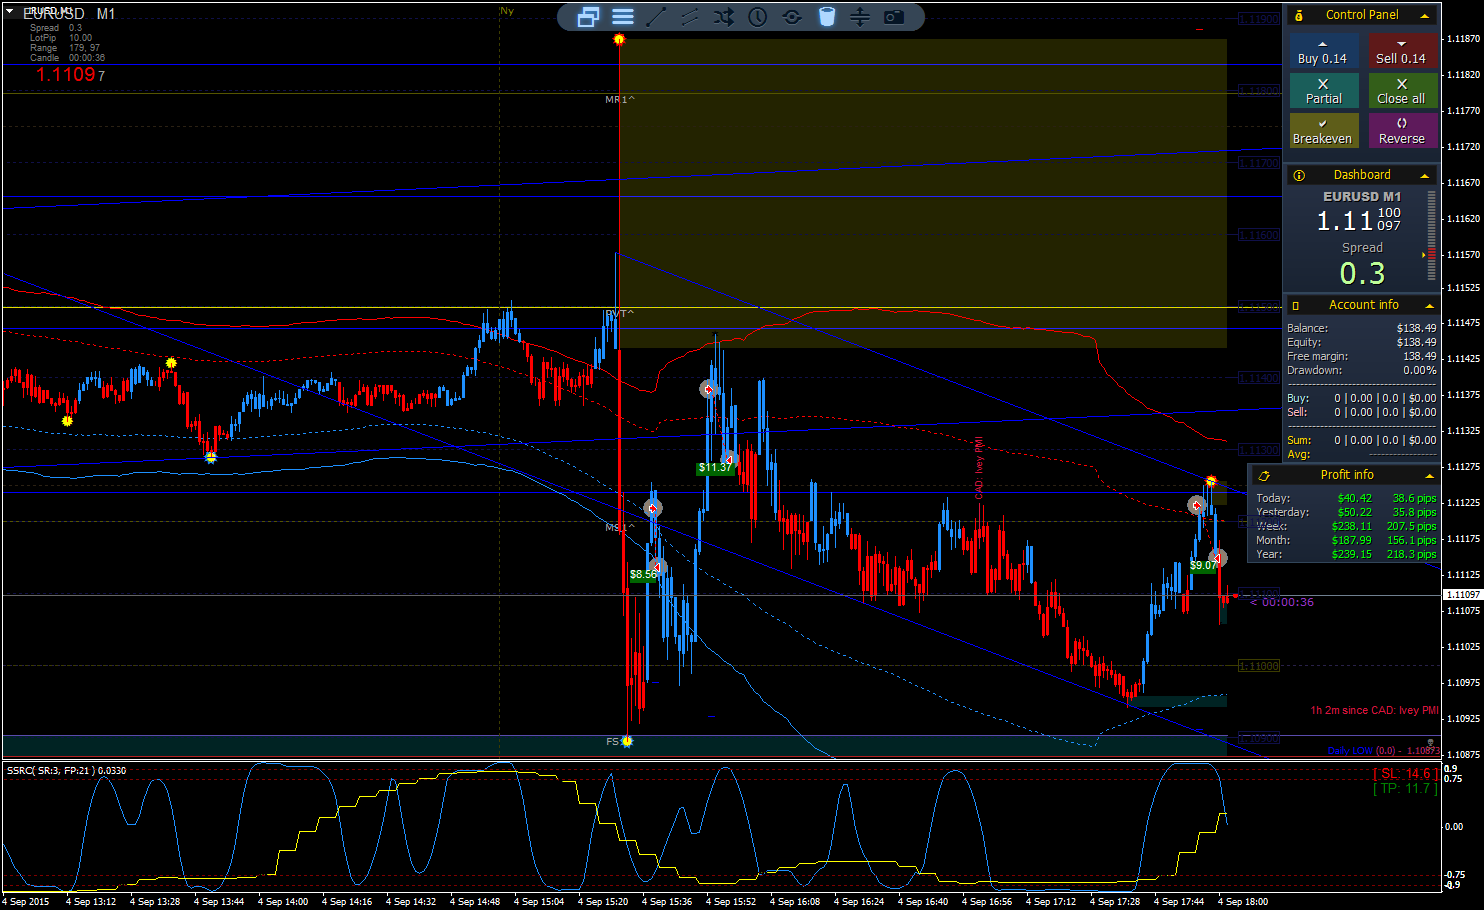Collapse the Dashboard section
The image size is (1484, 910).
pyautogui.click(x=1425, y=175)
